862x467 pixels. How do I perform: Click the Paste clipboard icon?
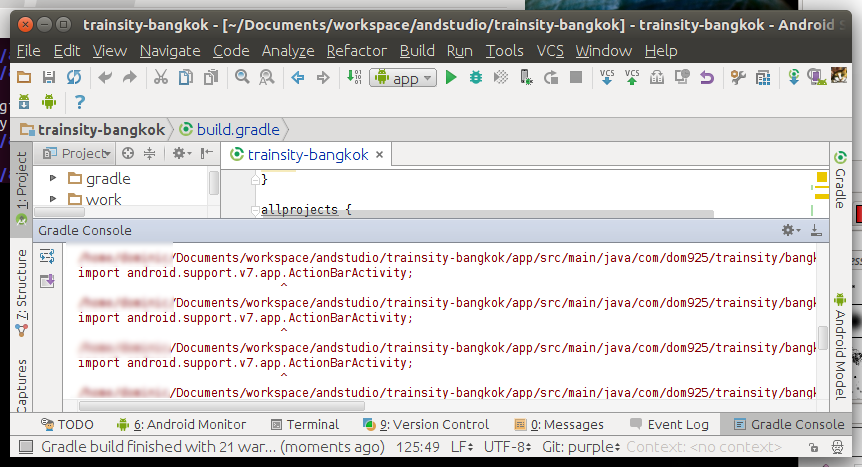point(211,77)
